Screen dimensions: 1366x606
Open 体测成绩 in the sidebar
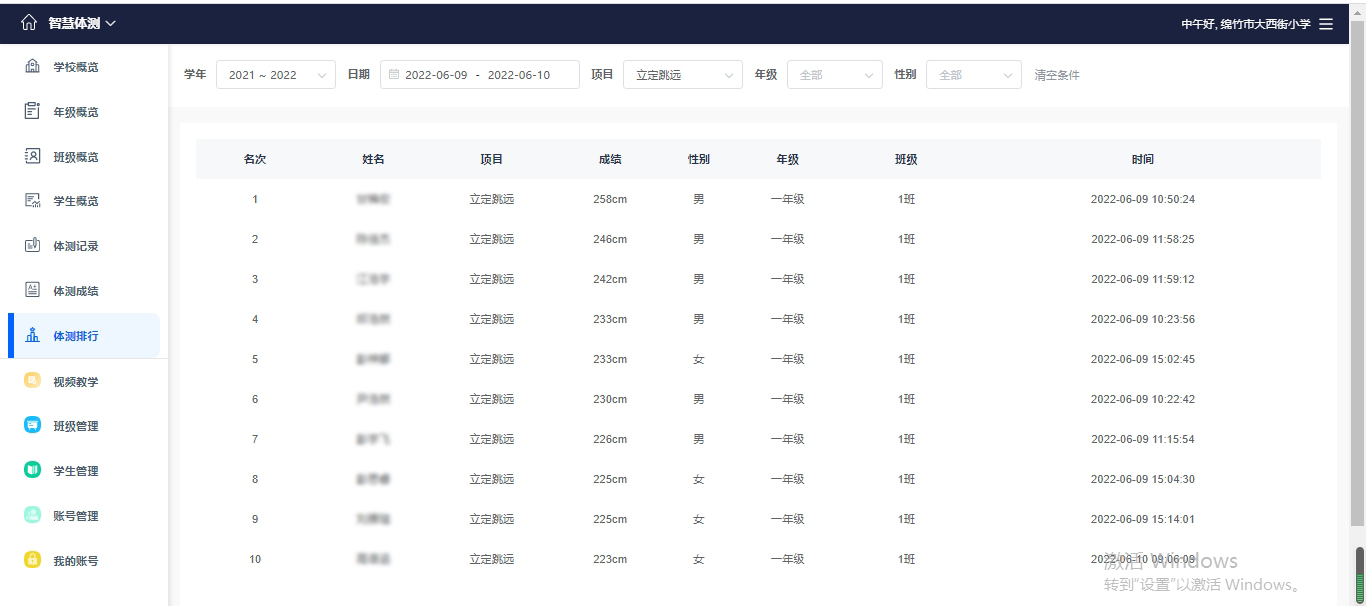tap(76, 291)
